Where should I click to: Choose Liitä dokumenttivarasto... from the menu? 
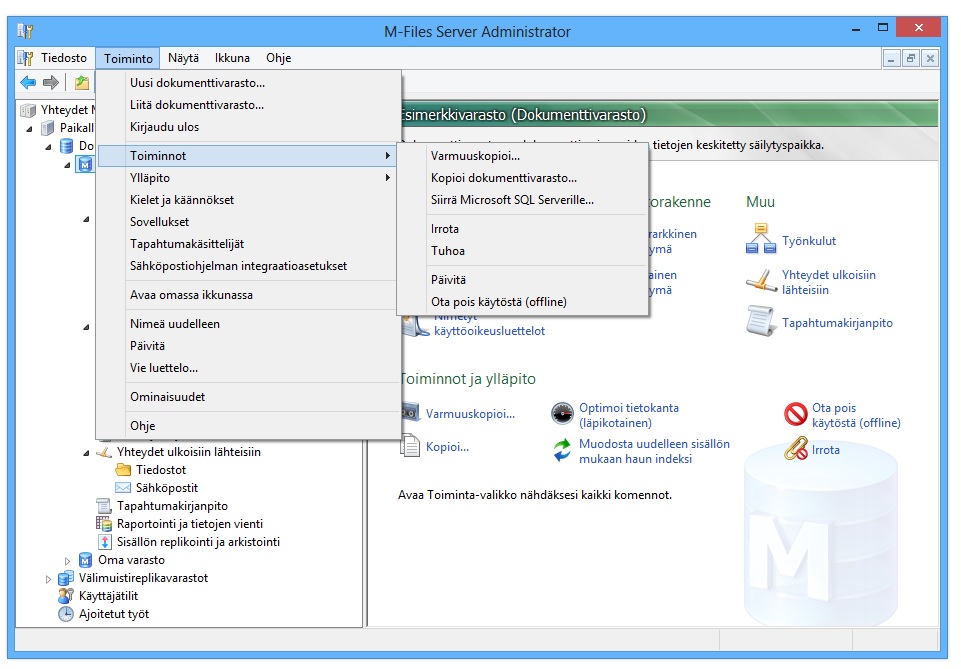248,105
